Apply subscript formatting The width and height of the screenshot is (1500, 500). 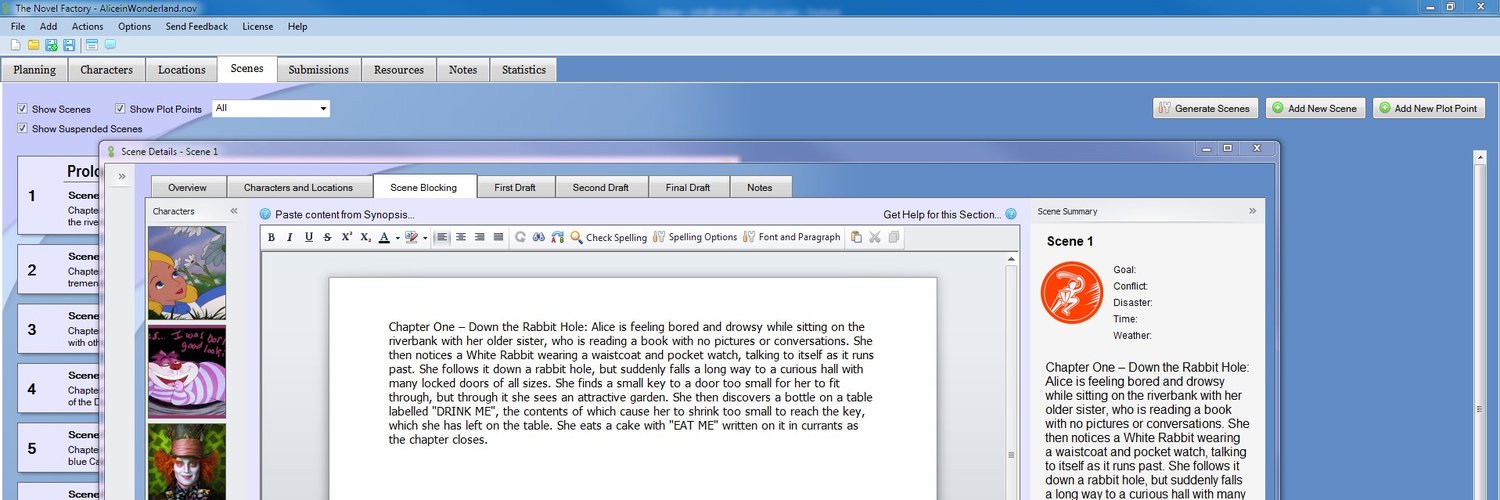tap(366, 237)
